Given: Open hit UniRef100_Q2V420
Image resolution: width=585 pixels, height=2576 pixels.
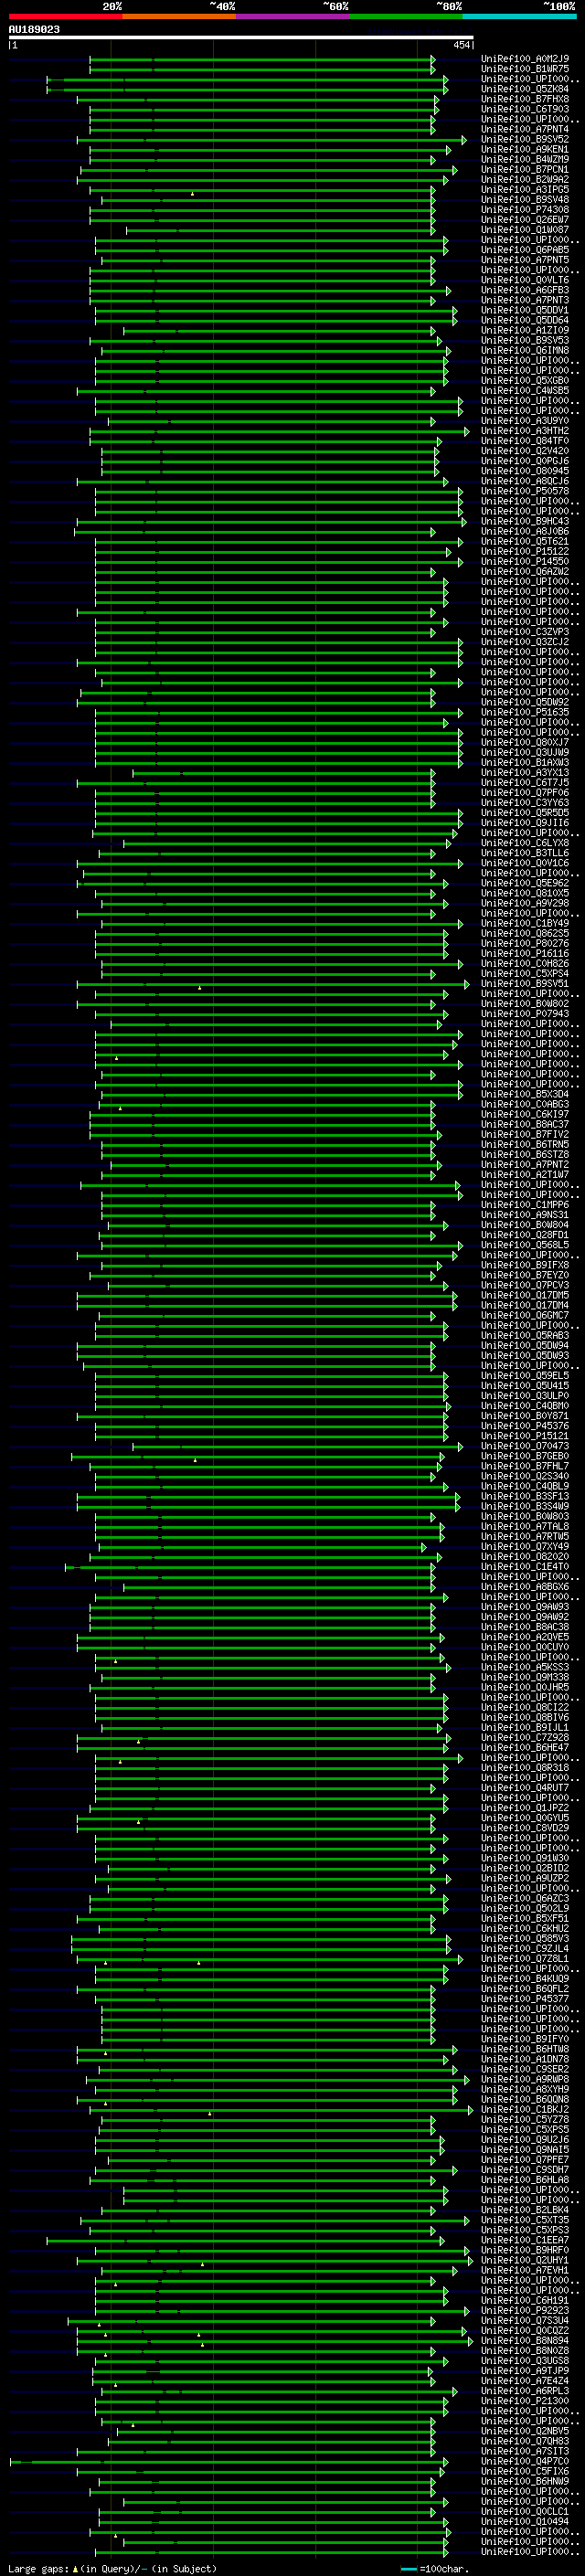Looking at the screenshot, I should pyautogui.click(x=525, y=451).
